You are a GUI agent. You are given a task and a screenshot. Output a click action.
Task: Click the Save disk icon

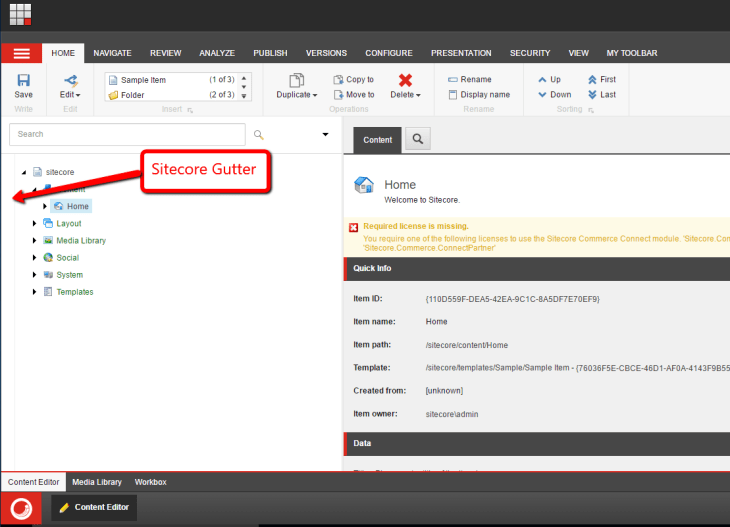[x=23, y=80]
